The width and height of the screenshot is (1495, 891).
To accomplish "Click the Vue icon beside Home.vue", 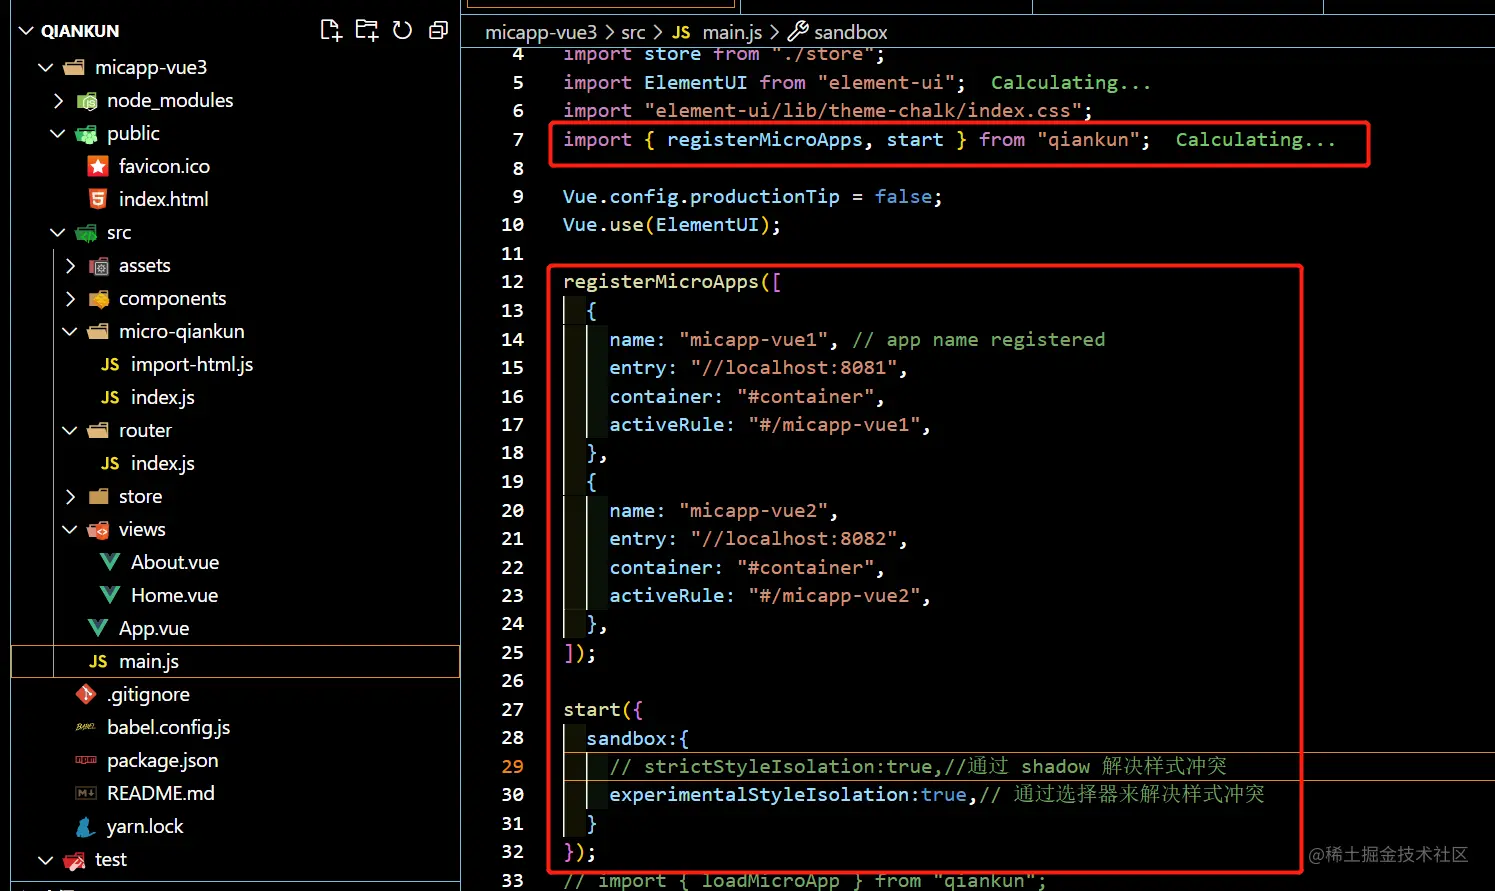I will click(x=110, y=595).
